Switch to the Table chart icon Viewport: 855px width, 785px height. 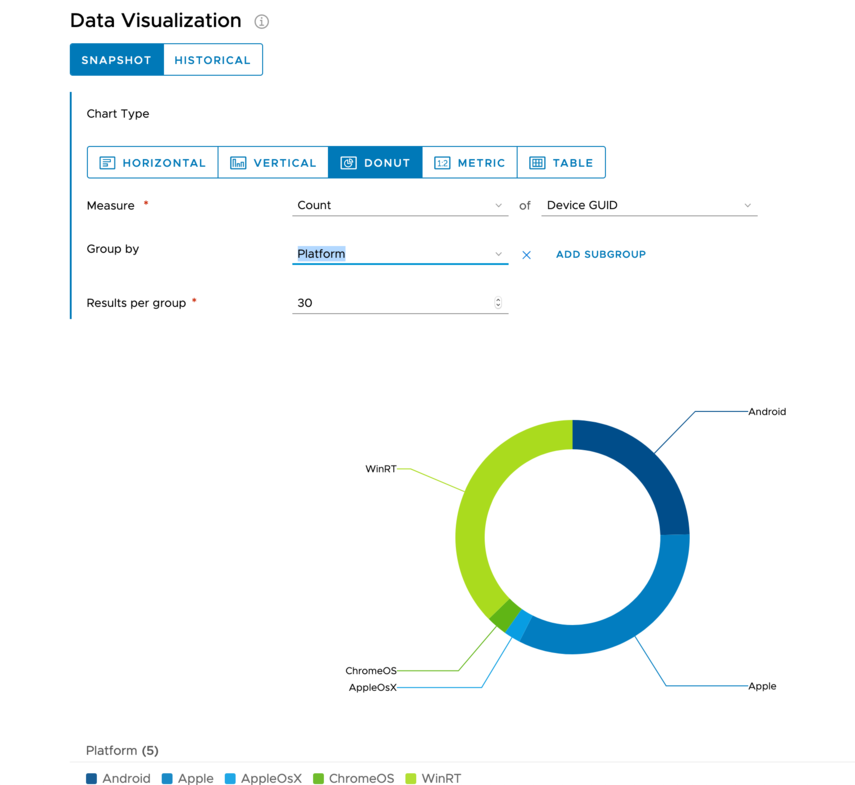537,163
